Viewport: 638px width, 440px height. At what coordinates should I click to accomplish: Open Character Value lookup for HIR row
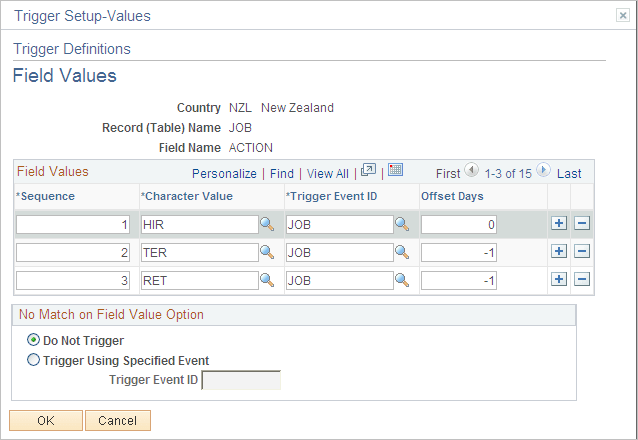click(x=267, y=224)
